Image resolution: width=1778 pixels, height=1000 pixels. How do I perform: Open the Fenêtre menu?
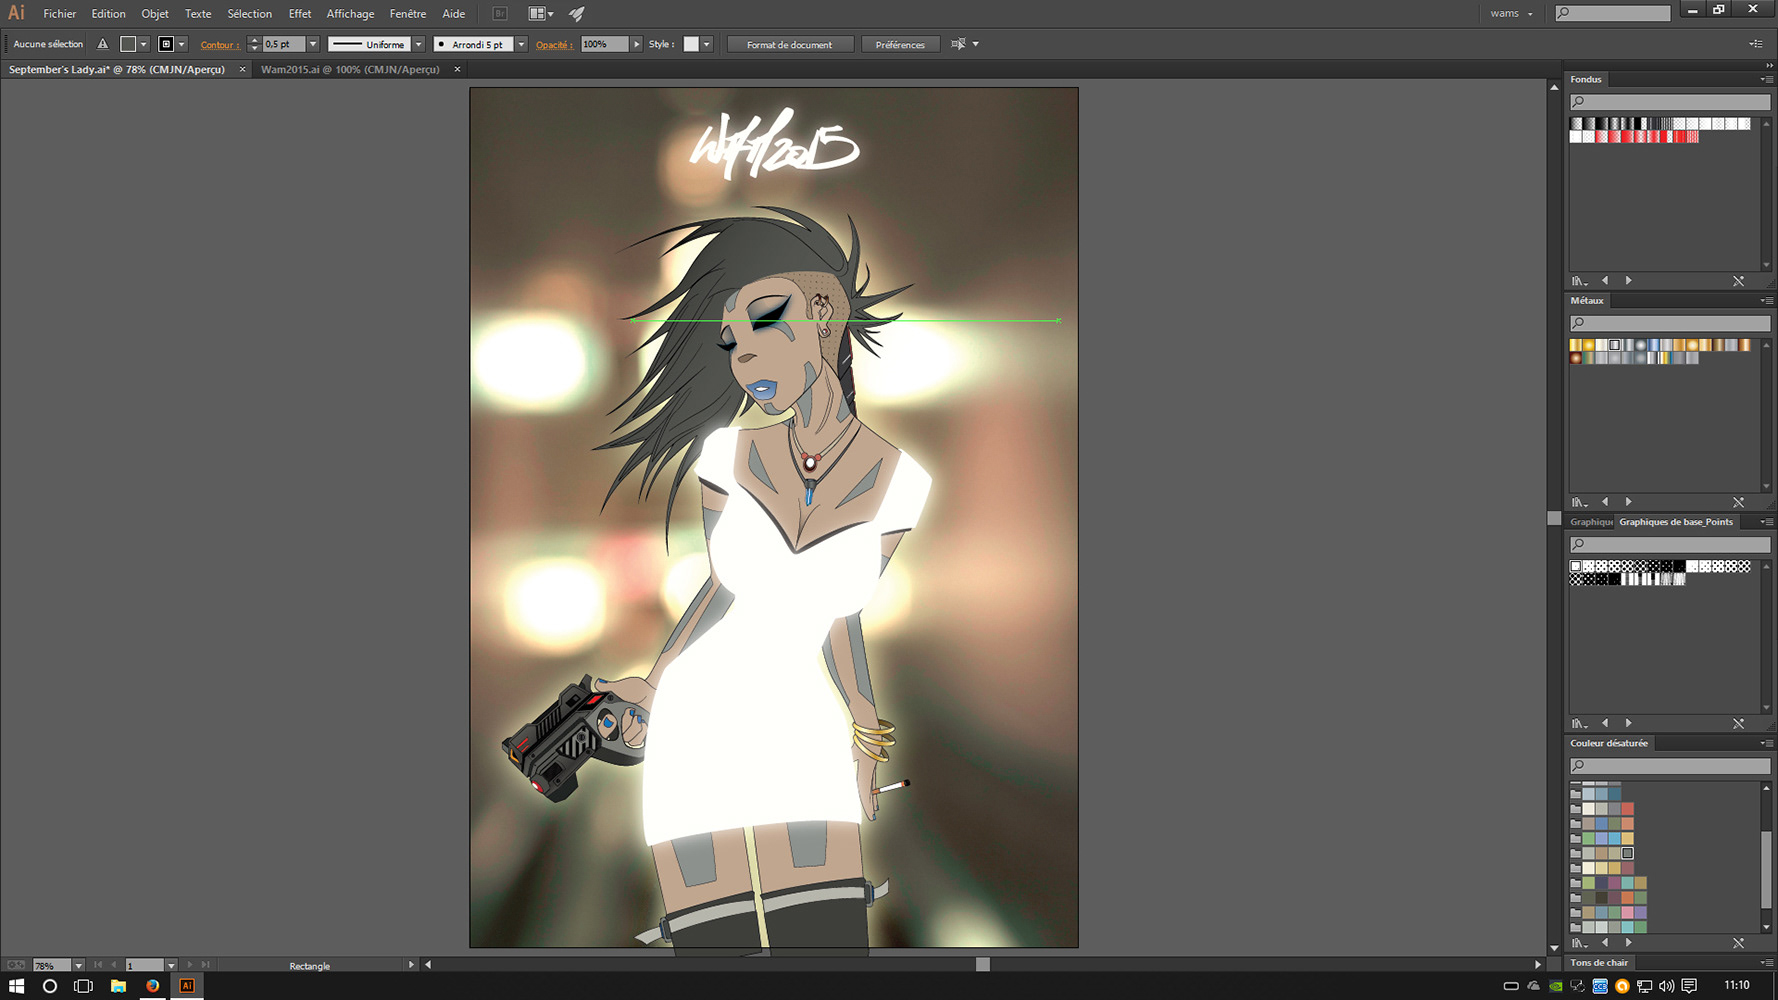[x=408, y=14]
